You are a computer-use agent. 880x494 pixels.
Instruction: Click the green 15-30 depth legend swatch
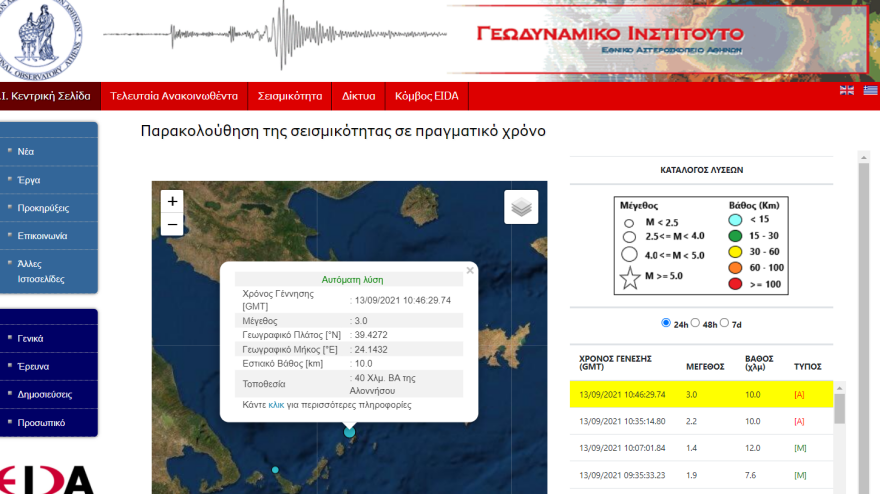(x=735, y=236)
